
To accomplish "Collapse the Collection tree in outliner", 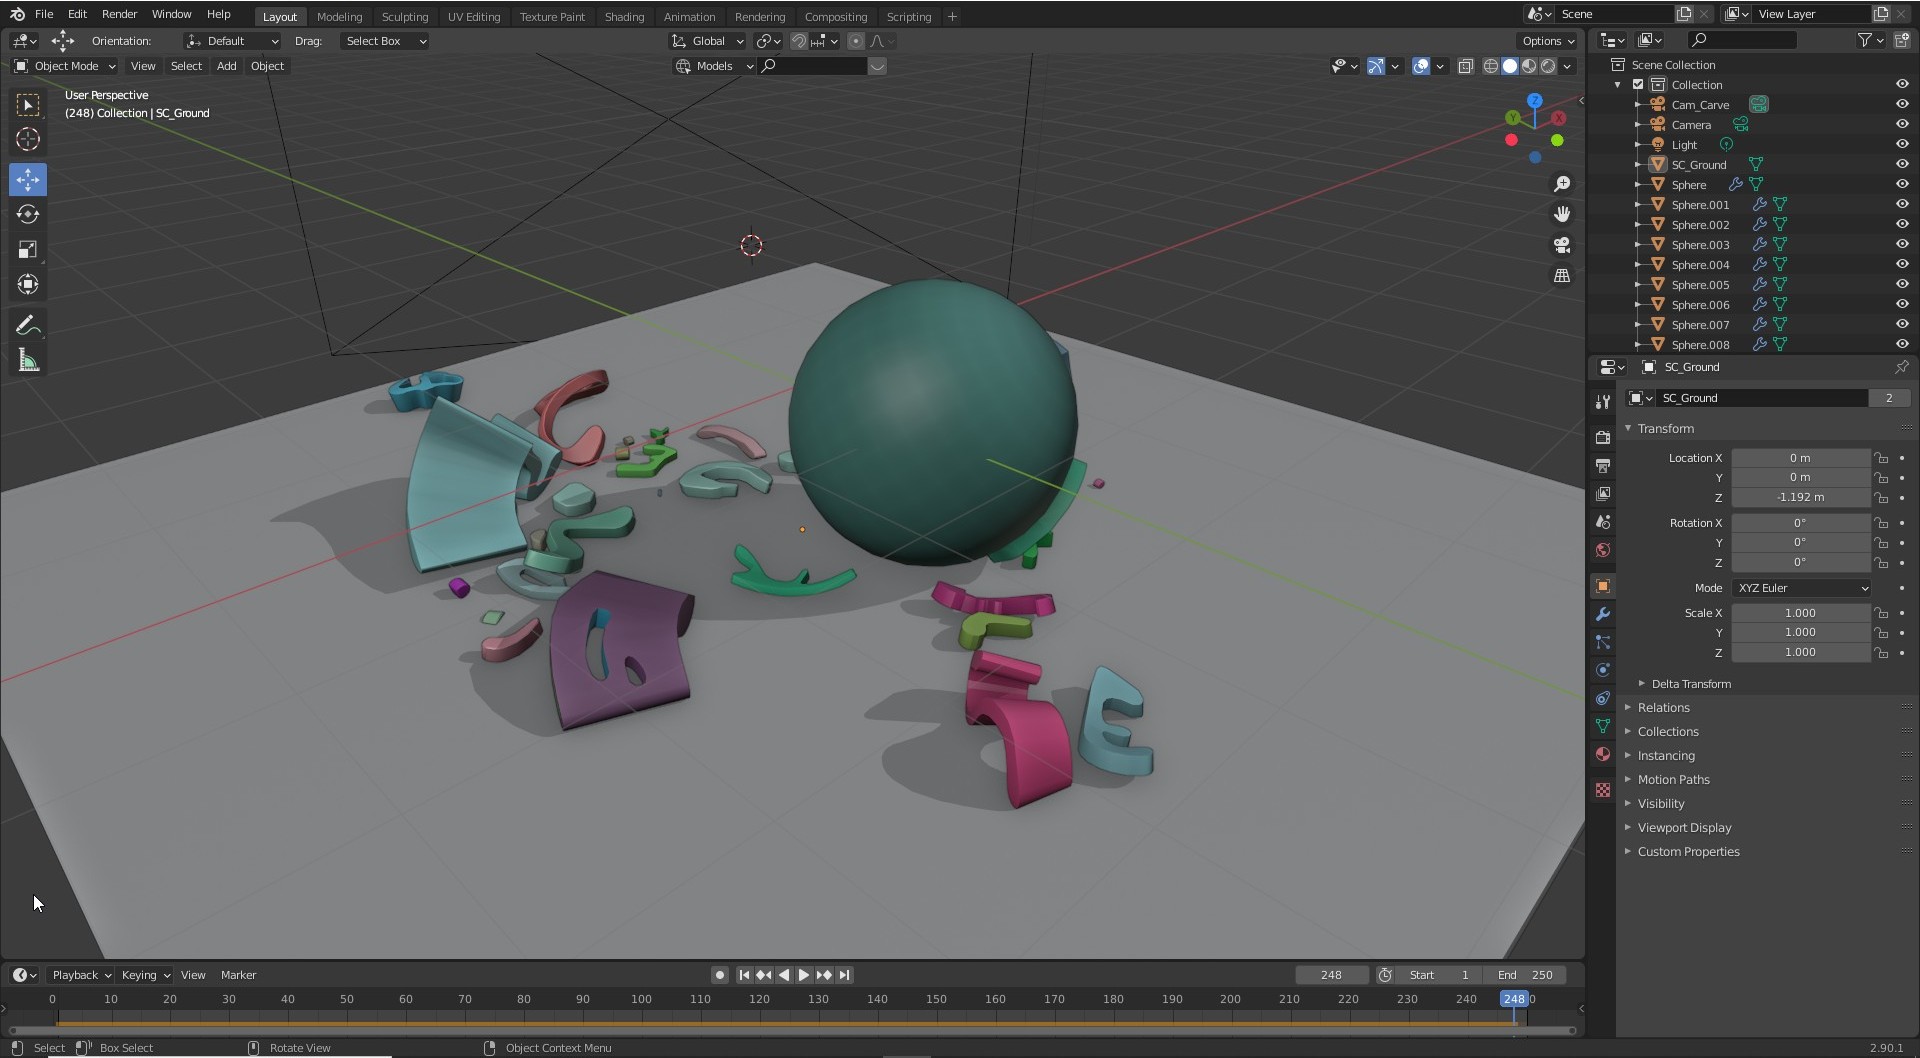I will pyautogui.click(x=1618, y=85).
